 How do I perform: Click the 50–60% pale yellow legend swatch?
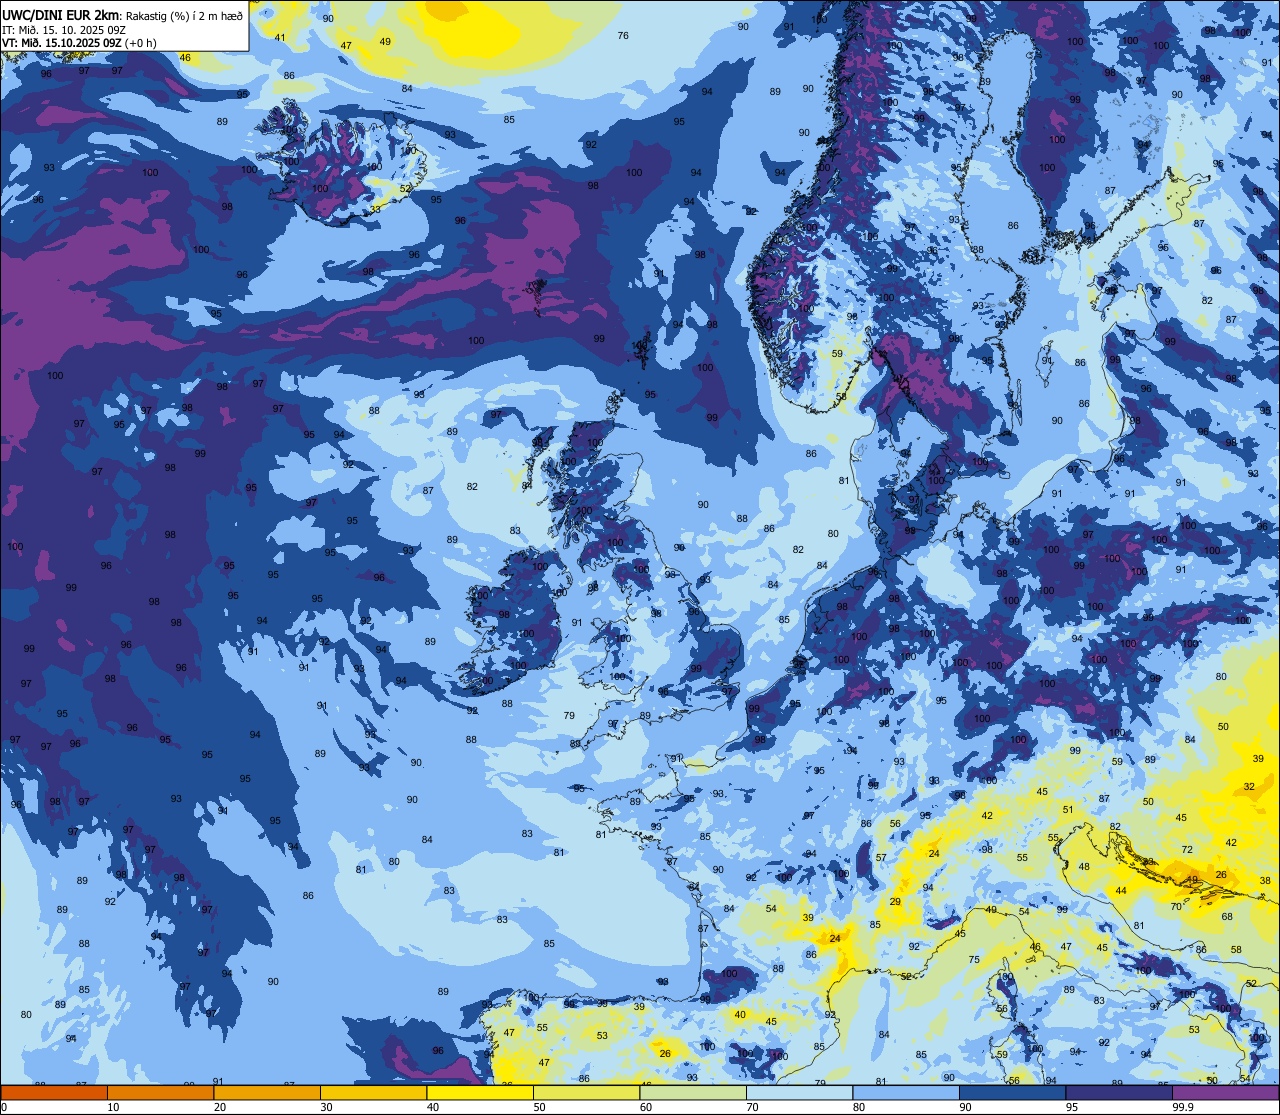pyautogui.click(x=586, y=1092)
